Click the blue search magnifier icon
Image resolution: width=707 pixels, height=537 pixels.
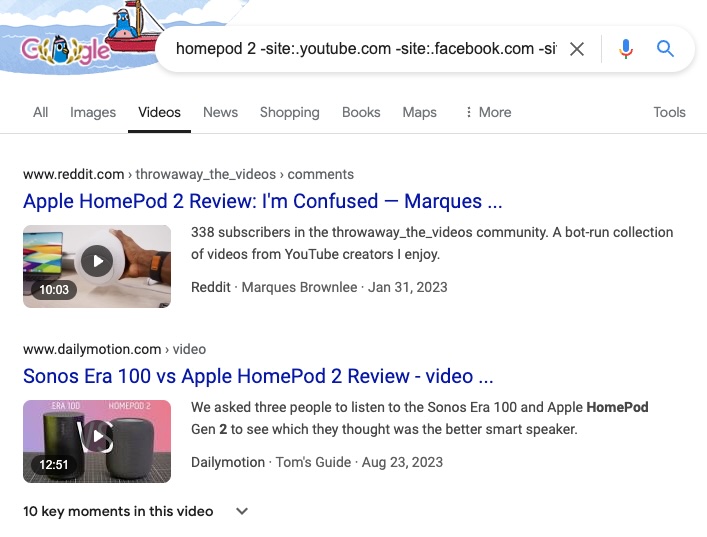(x=665, y=49)
